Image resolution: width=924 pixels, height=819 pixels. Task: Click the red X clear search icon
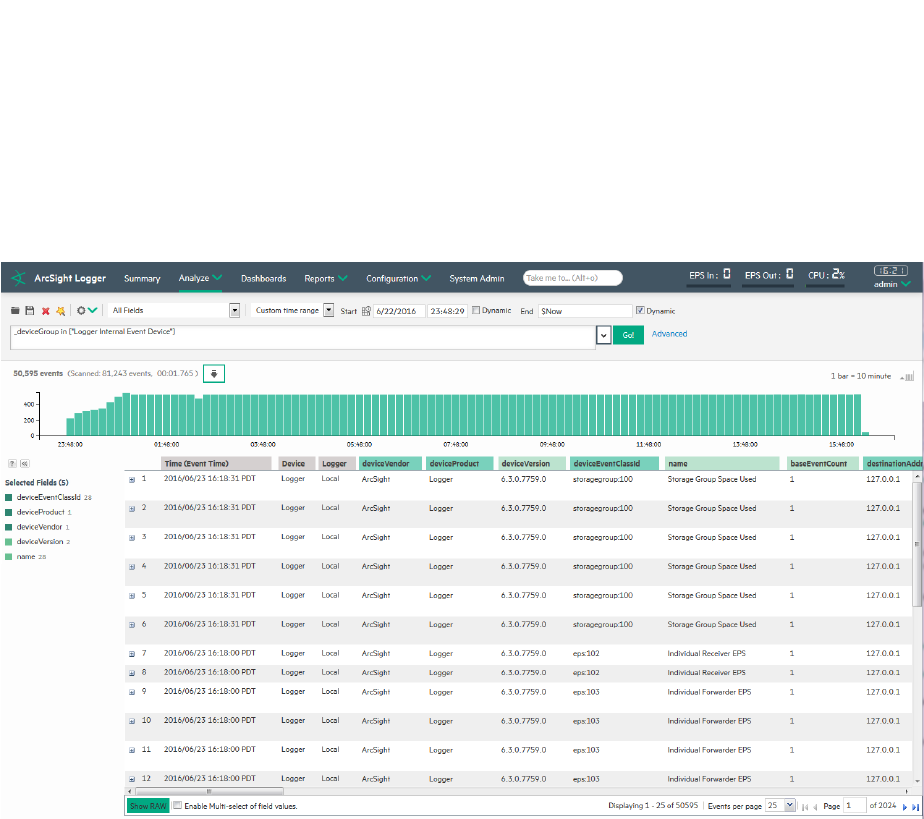coord(45,311)
